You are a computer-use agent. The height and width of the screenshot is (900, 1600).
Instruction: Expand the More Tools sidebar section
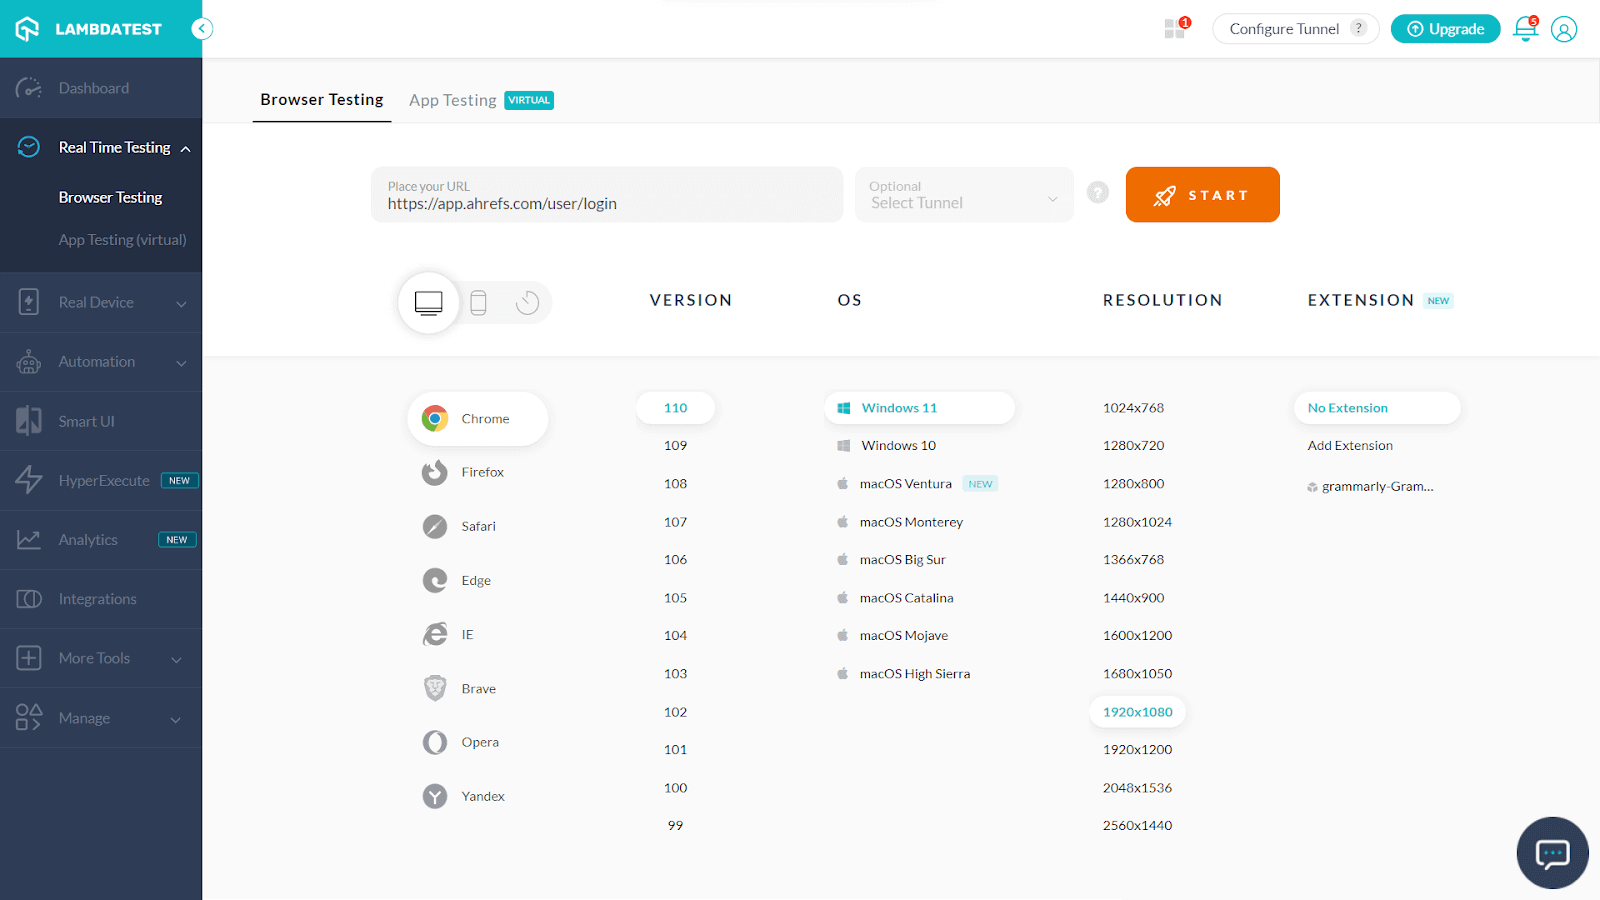point(94,658)
